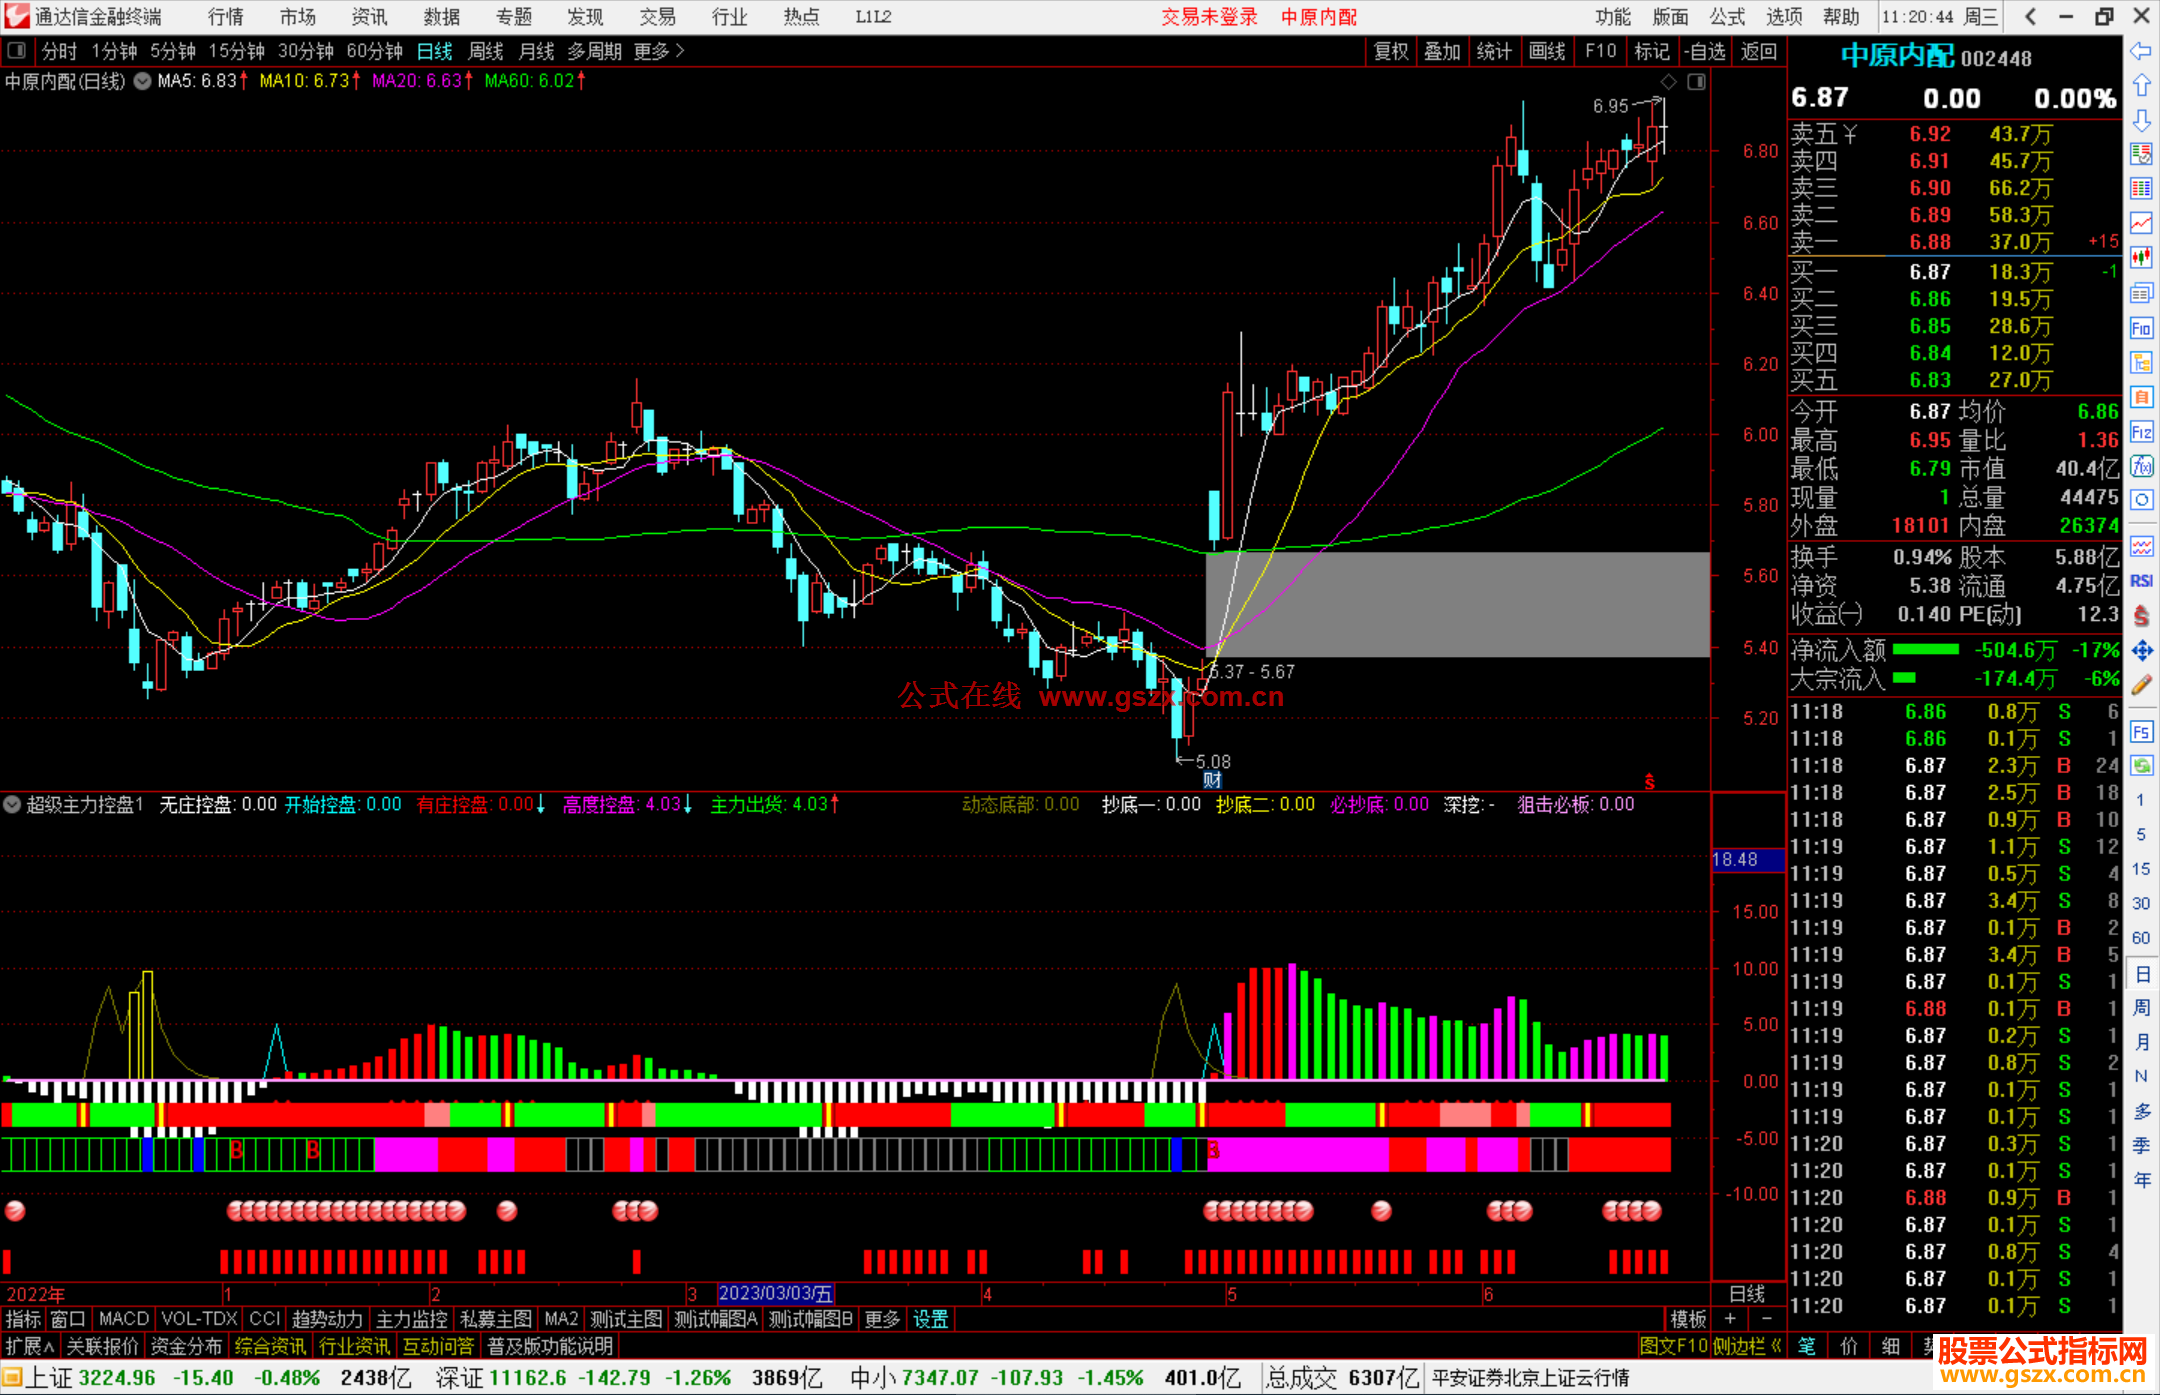The height and width of the screenshot is (1395, 2160).
Task: Switch to the MACD indicator tab
Action: tap(123, 1319)
